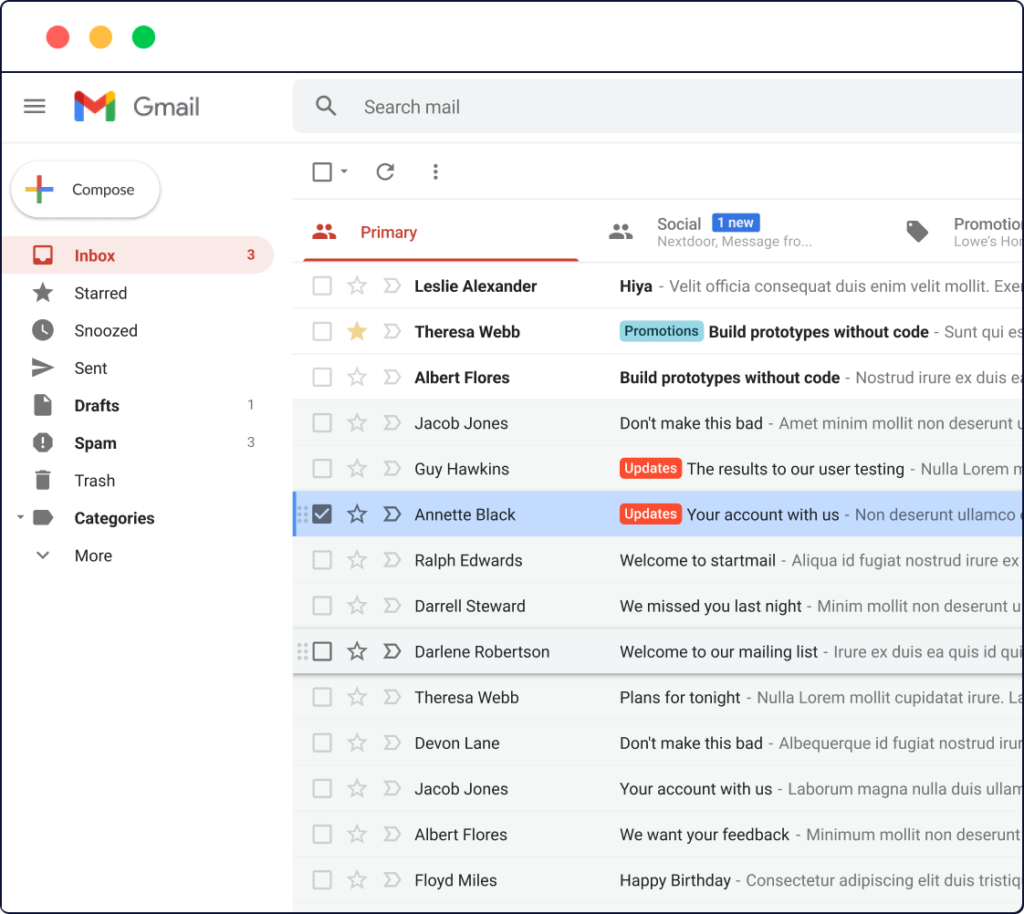Screen dimensions: 1024x914
Task: Click the refresh mail icon
Action: coord(385,172)
